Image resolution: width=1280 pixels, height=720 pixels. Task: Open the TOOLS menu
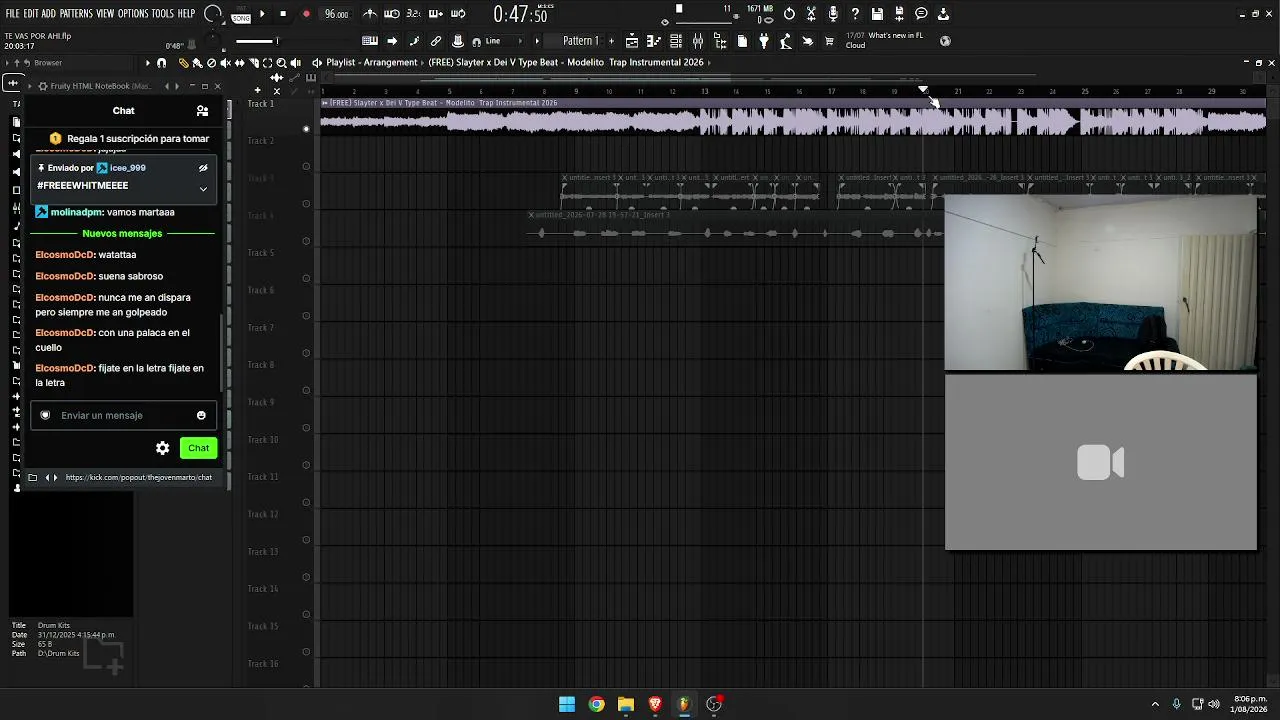(162, 14)
